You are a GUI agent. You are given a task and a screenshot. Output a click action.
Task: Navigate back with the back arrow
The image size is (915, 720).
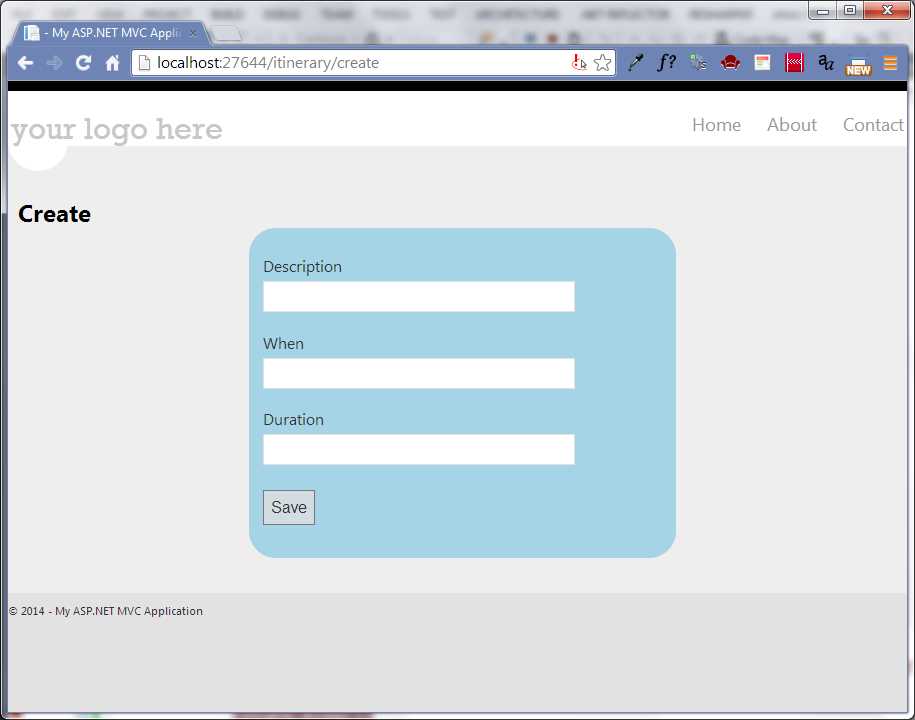pos(25,62)
